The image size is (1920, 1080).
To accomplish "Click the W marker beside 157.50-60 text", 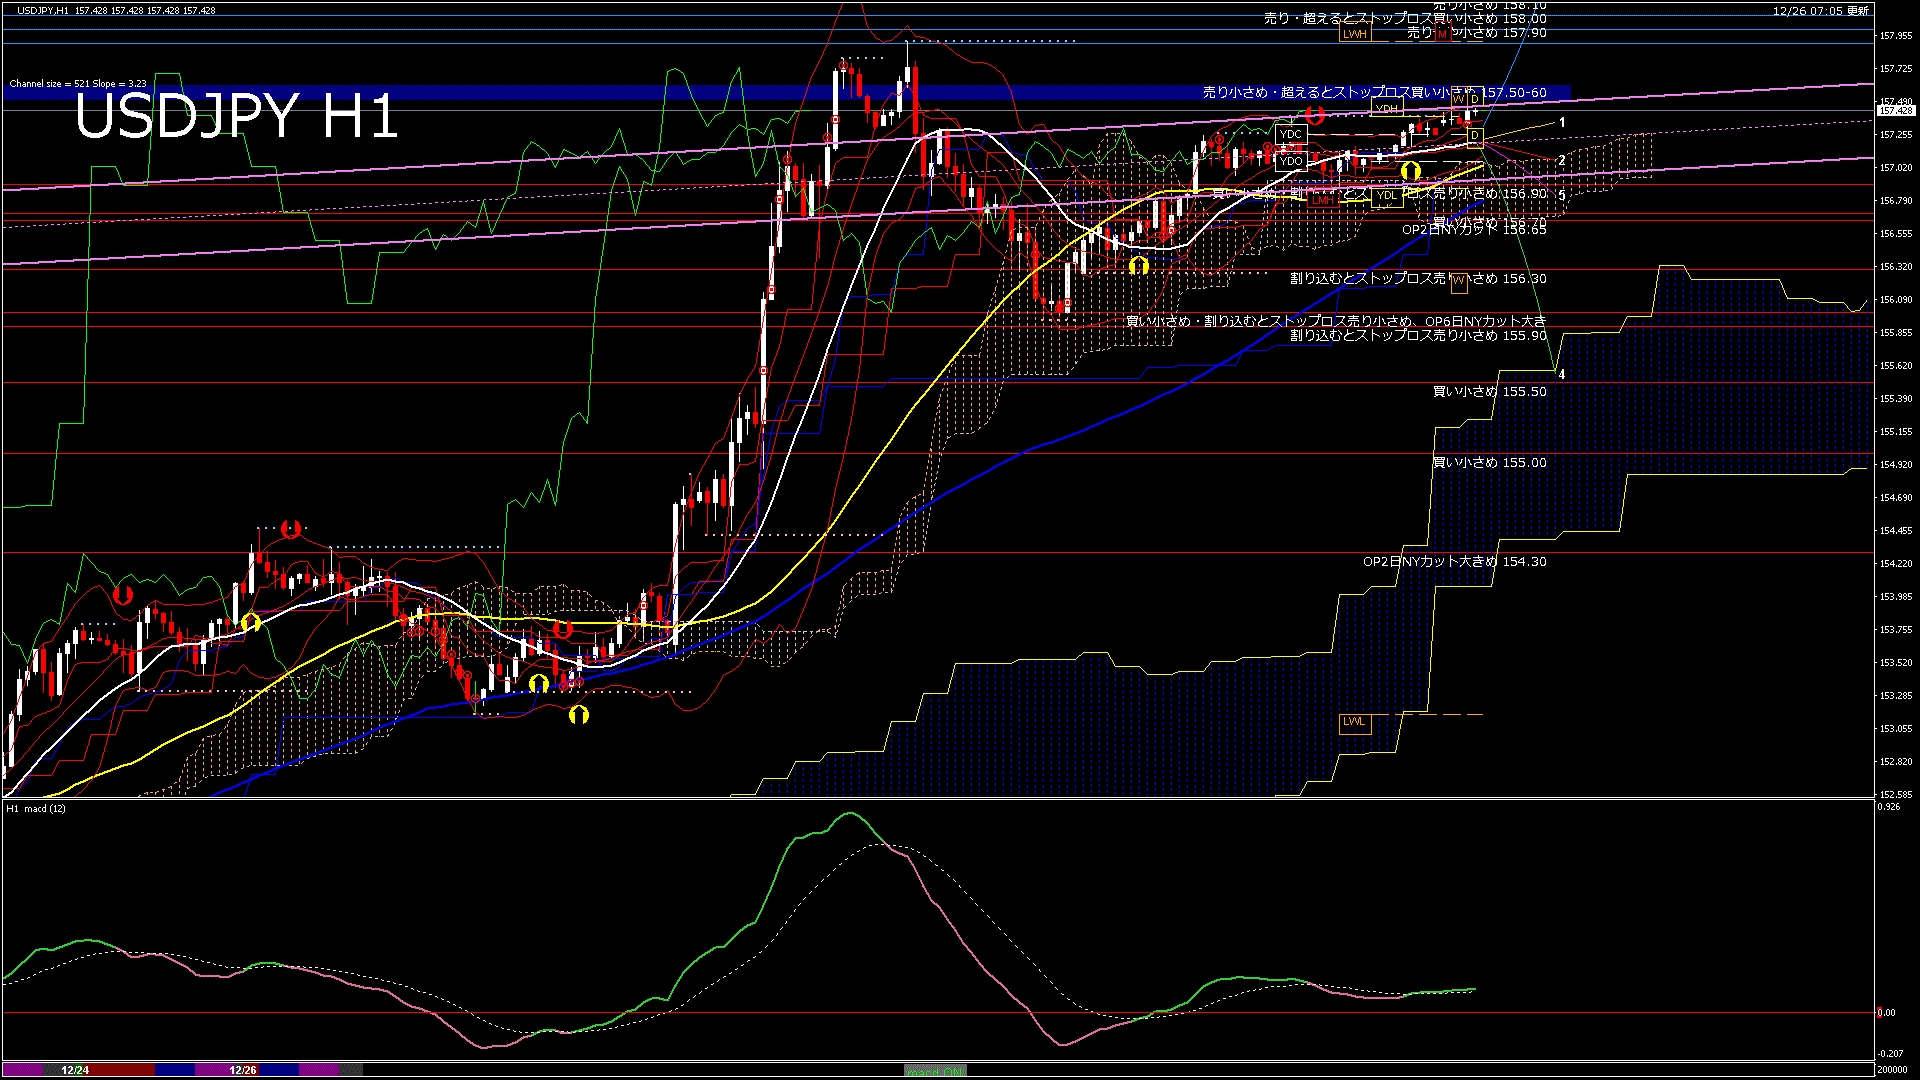I will pos(1458,99).
